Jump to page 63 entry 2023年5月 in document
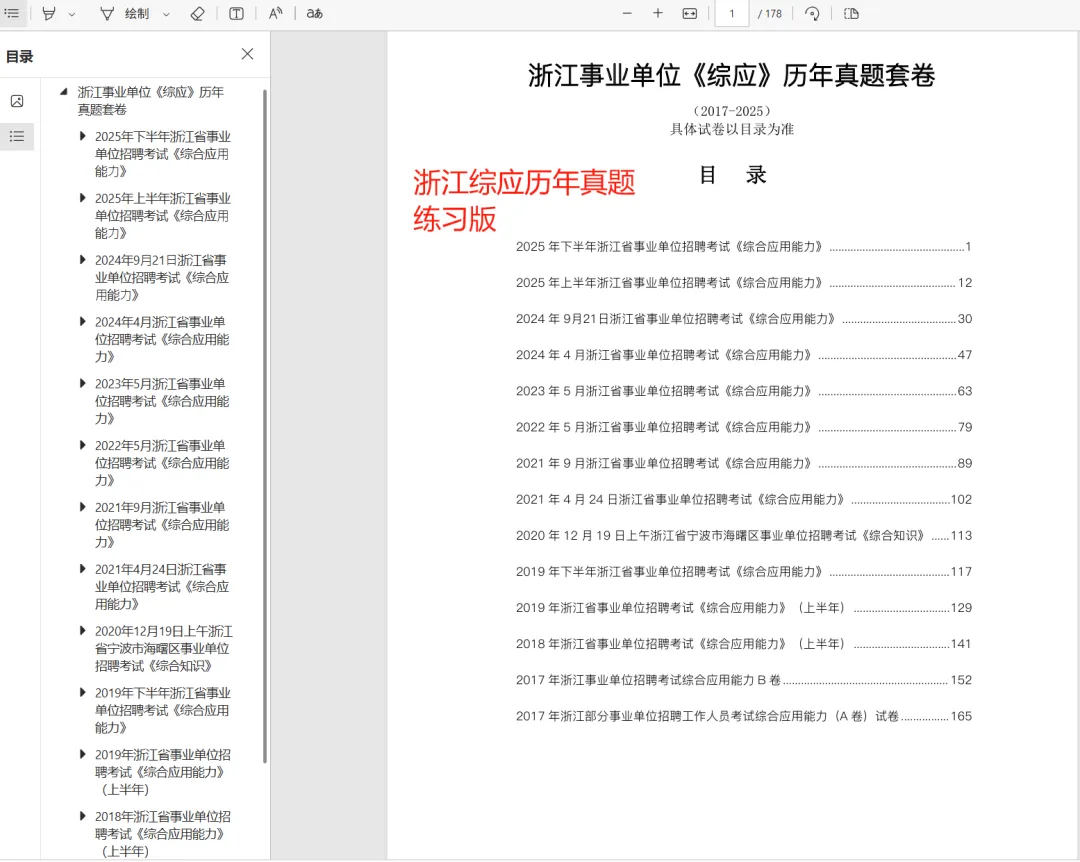The height and width of the screenshot is (862, 1080). pyautogui.click(x=743, y=391)
